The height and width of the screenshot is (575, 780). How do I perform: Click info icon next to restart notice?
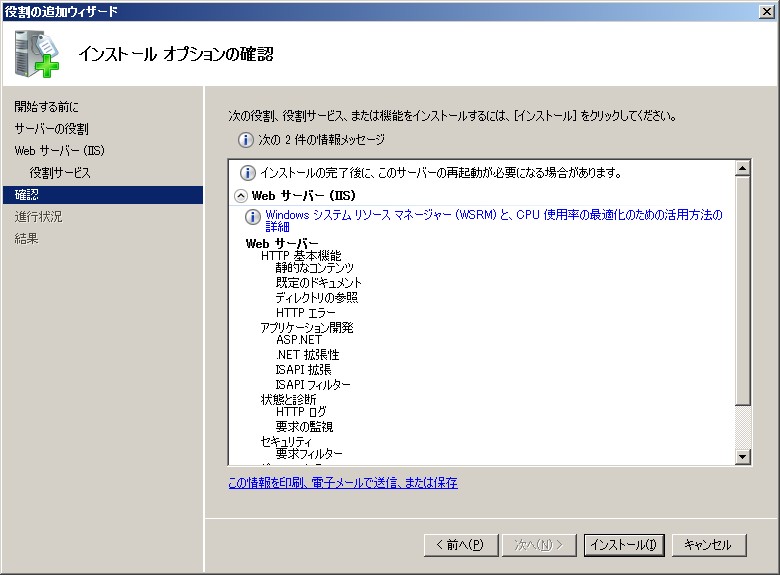point(248,173)
